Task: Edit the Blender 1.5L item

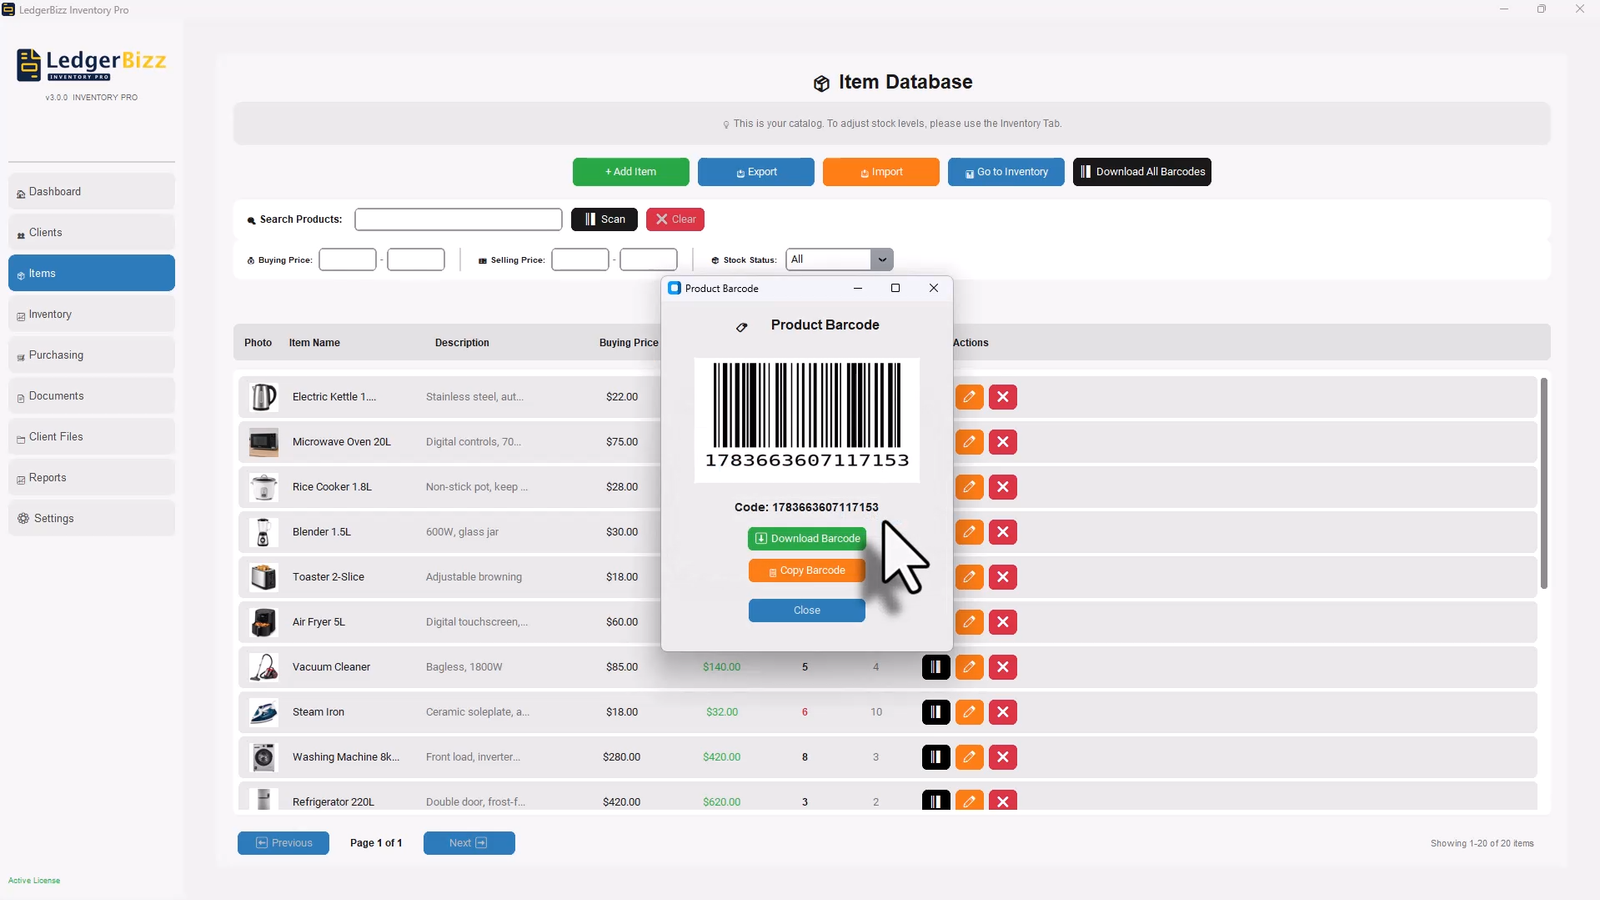Action: tap(969, 532)
